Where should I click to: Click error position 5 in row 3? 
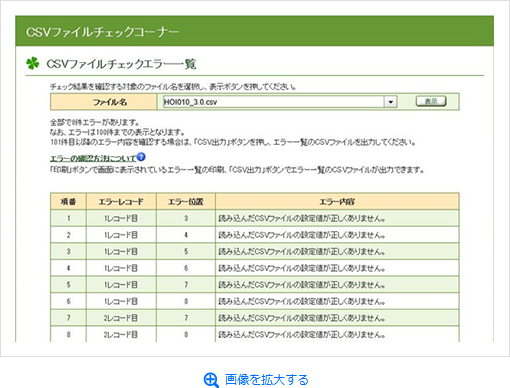pyautogui.click(x=186, y=252)
